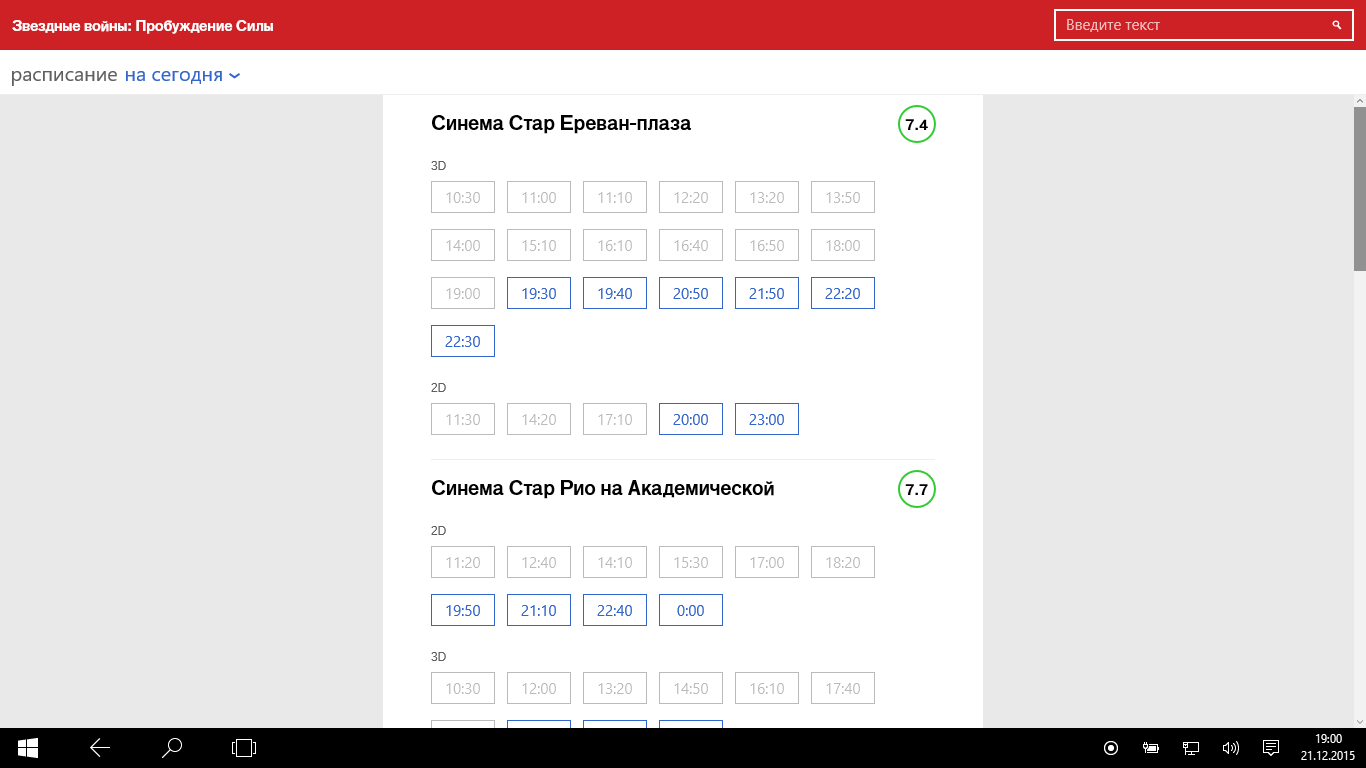Open the 'Синема Стар Ереван-плаза' cinema title
The image size is (1366, 768).
click(561, 123)
